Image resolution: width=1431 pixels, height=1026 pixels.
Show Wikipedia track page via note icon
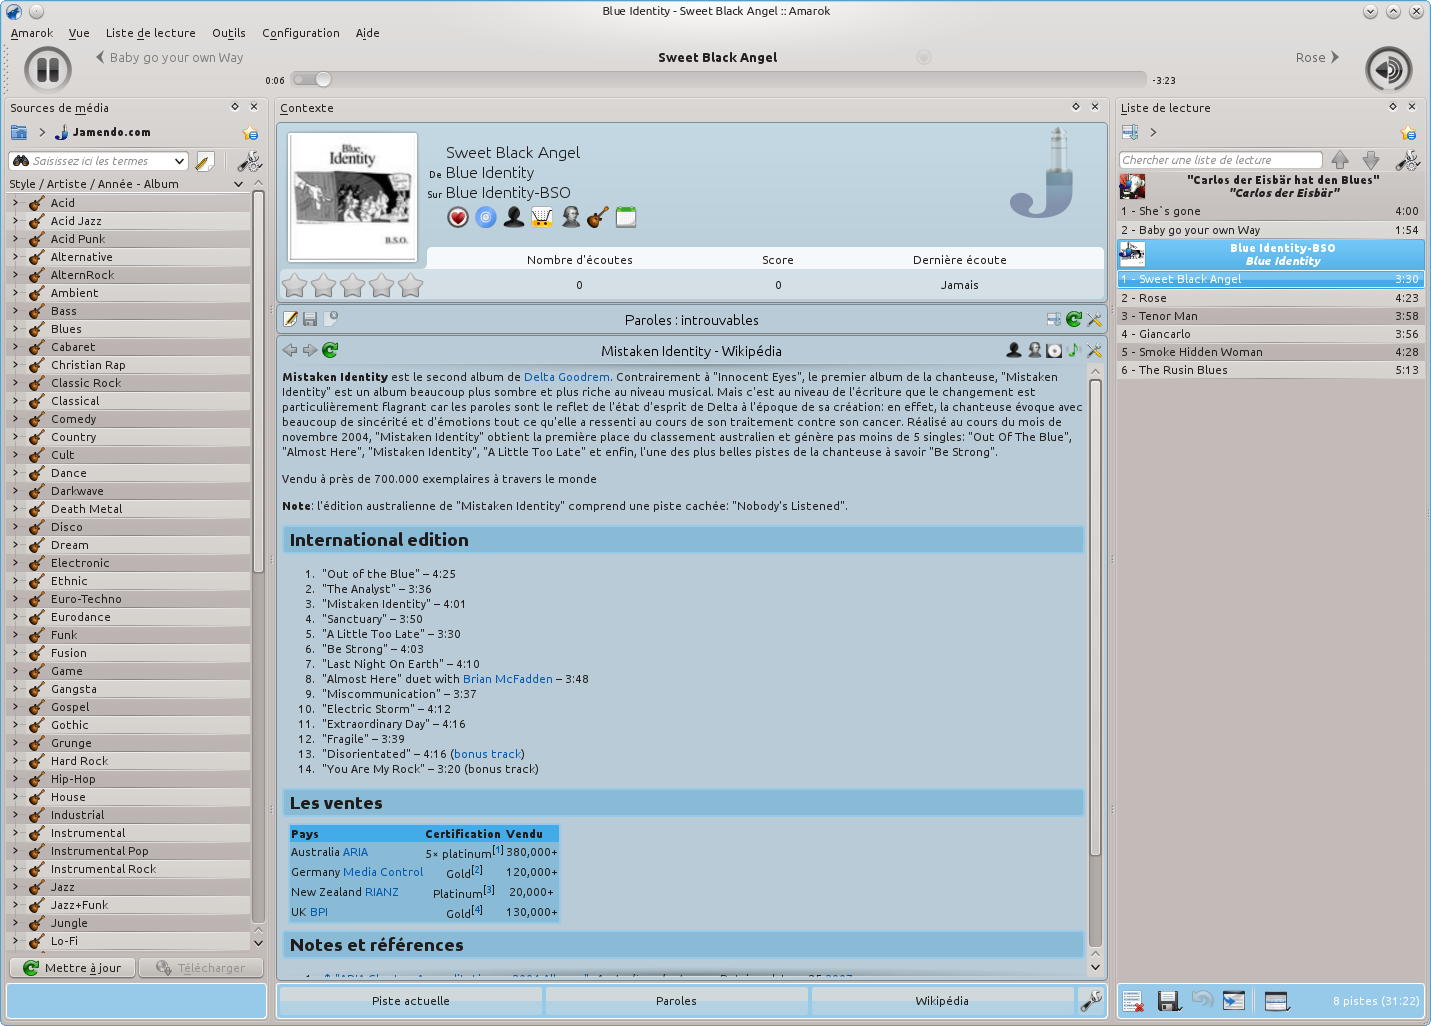pyautogui.click(x=1074, y=350)
